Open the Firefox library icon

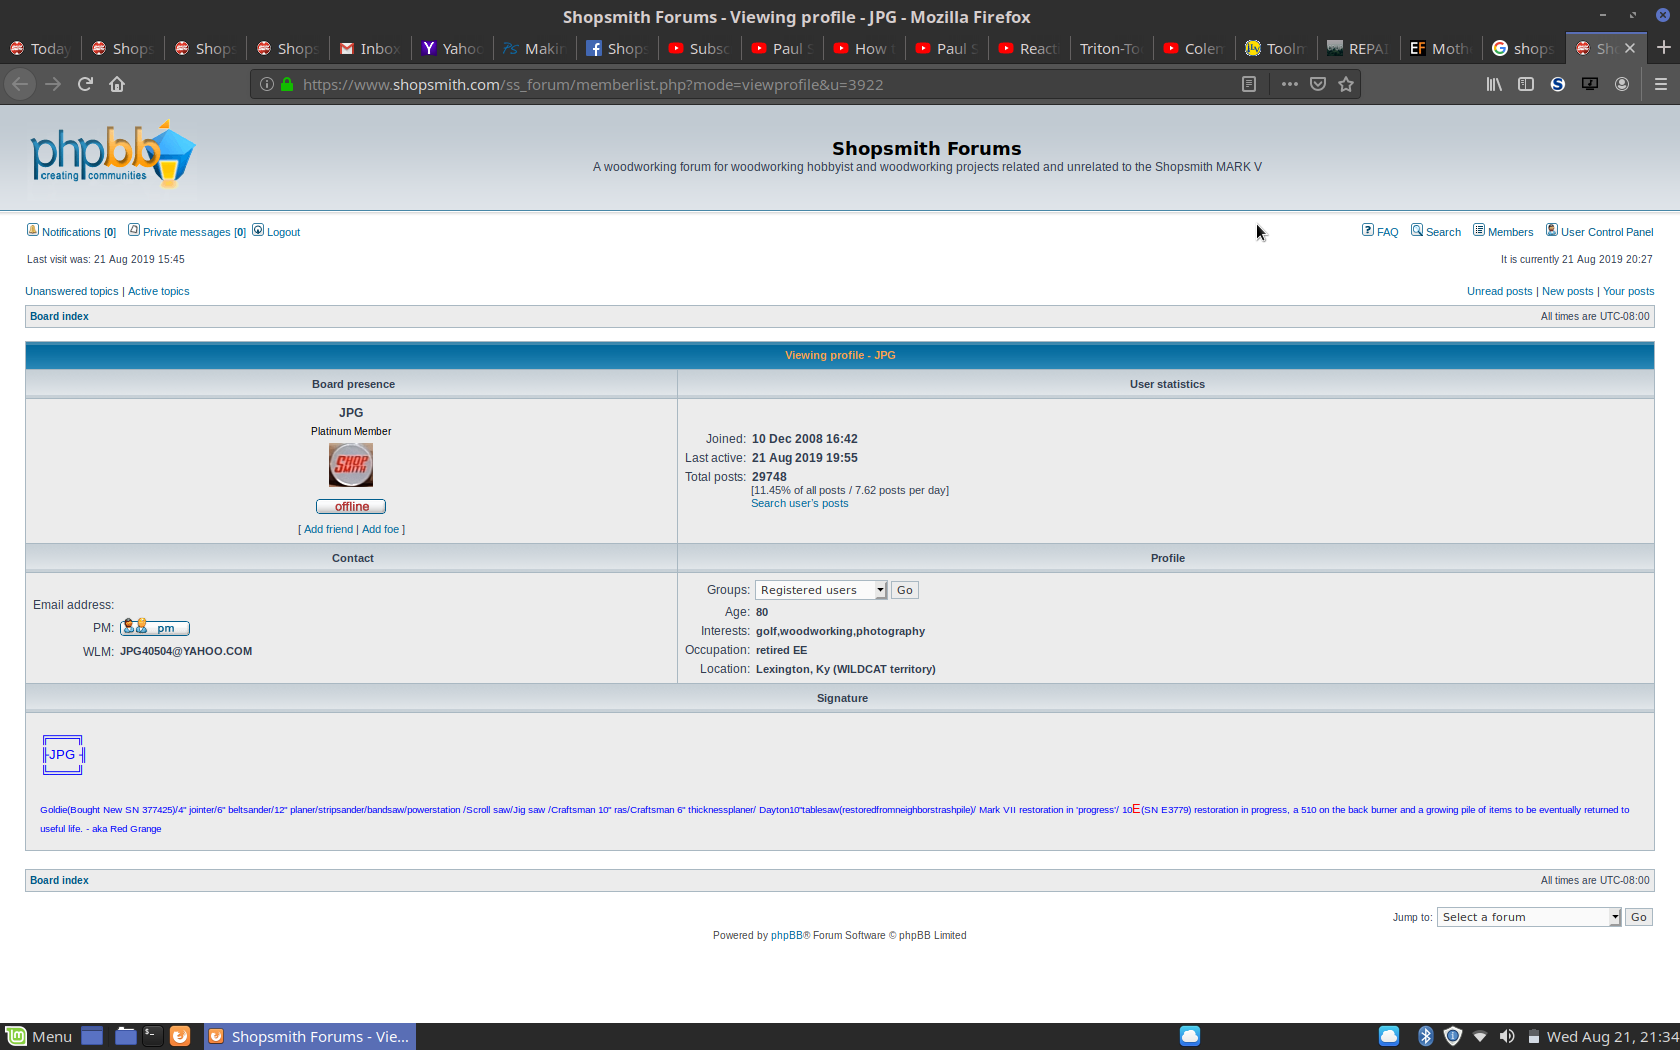coord(1494,84)
